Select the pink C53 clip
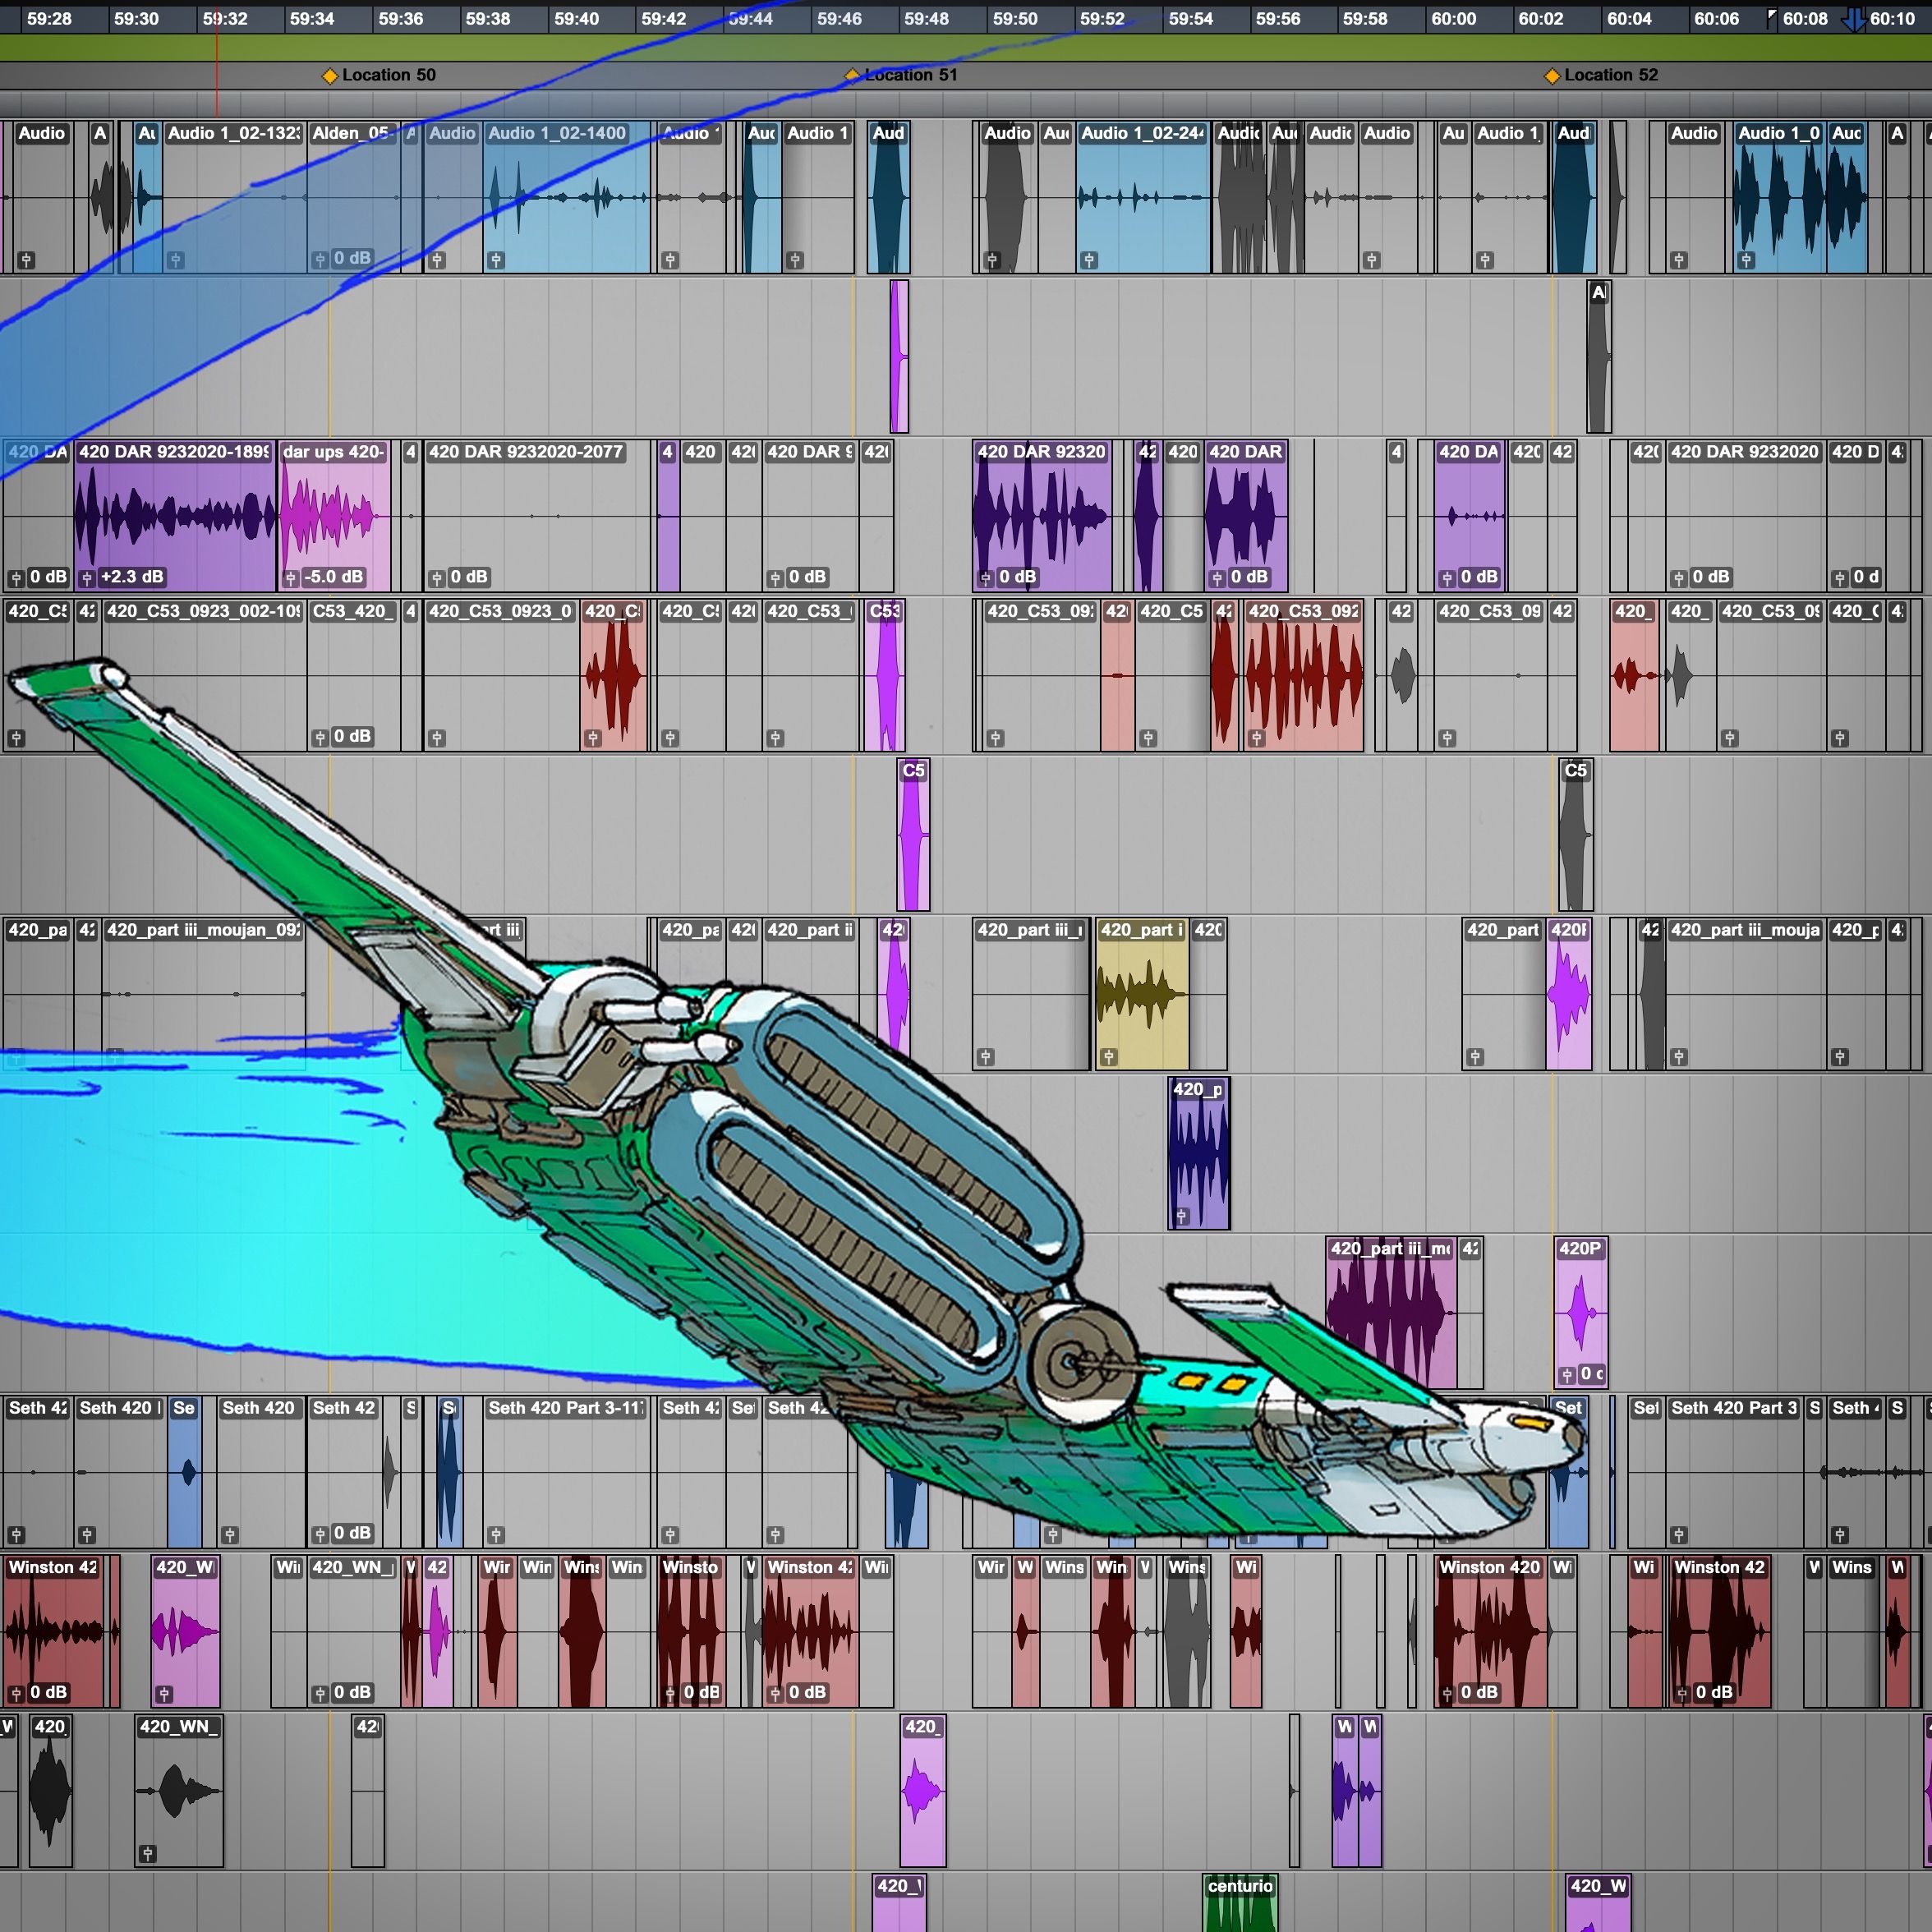The width and height of the screenshot is (1932, 1932). 885,676
